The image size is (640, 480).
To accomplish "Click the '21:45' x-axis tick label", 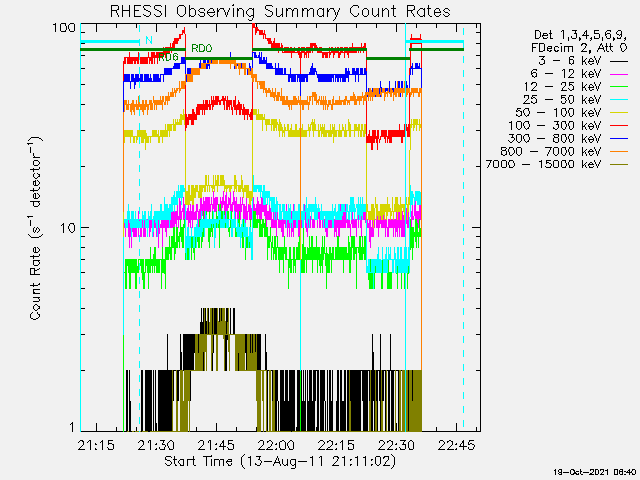I will 216,445.
